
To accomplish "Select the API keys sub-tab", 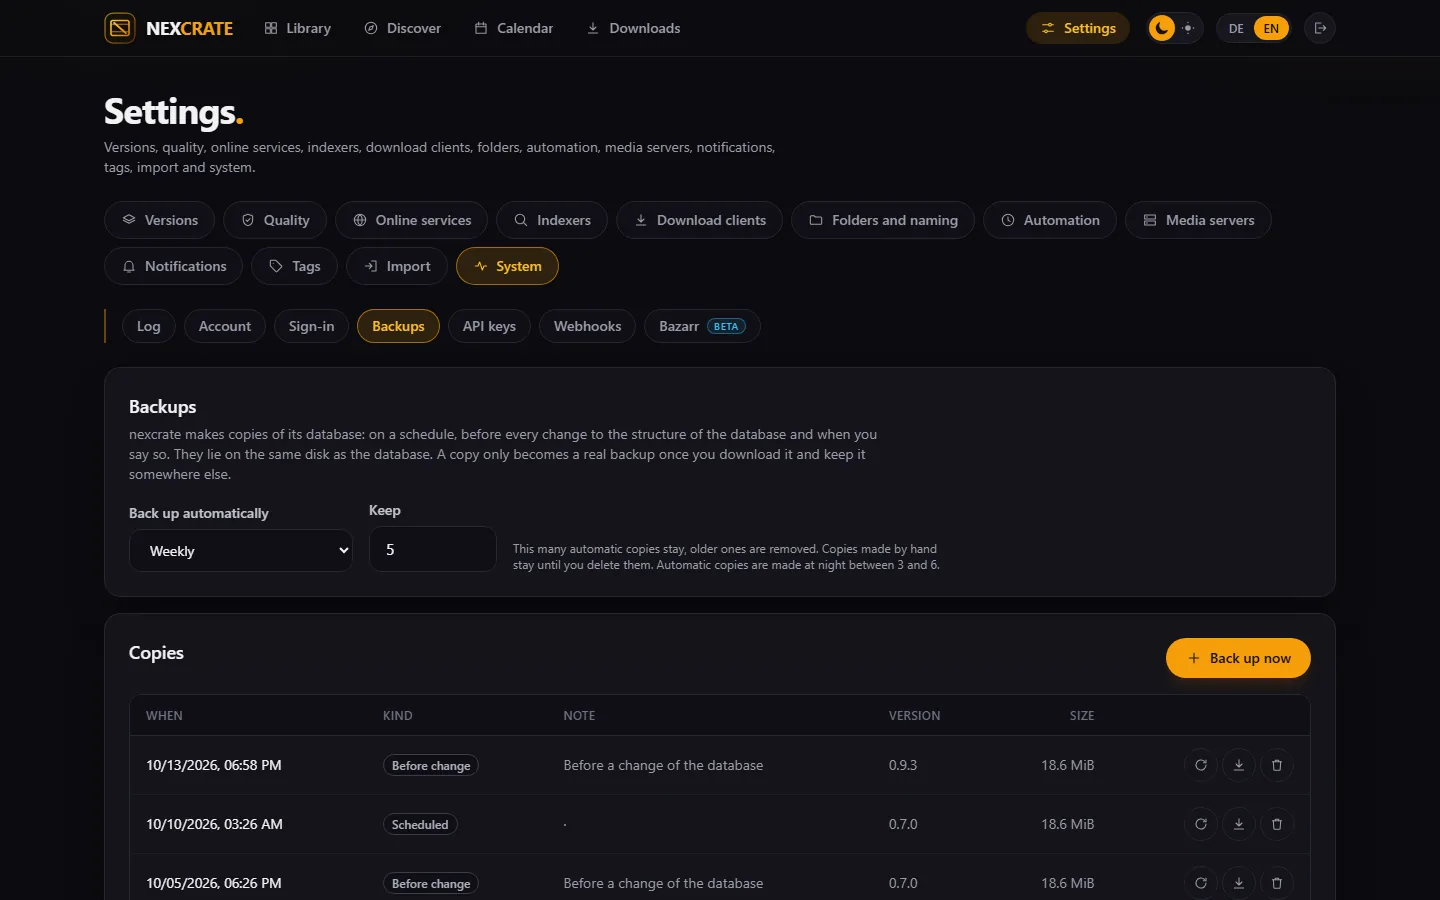I will pyautogui.click(x=489, y=326).
